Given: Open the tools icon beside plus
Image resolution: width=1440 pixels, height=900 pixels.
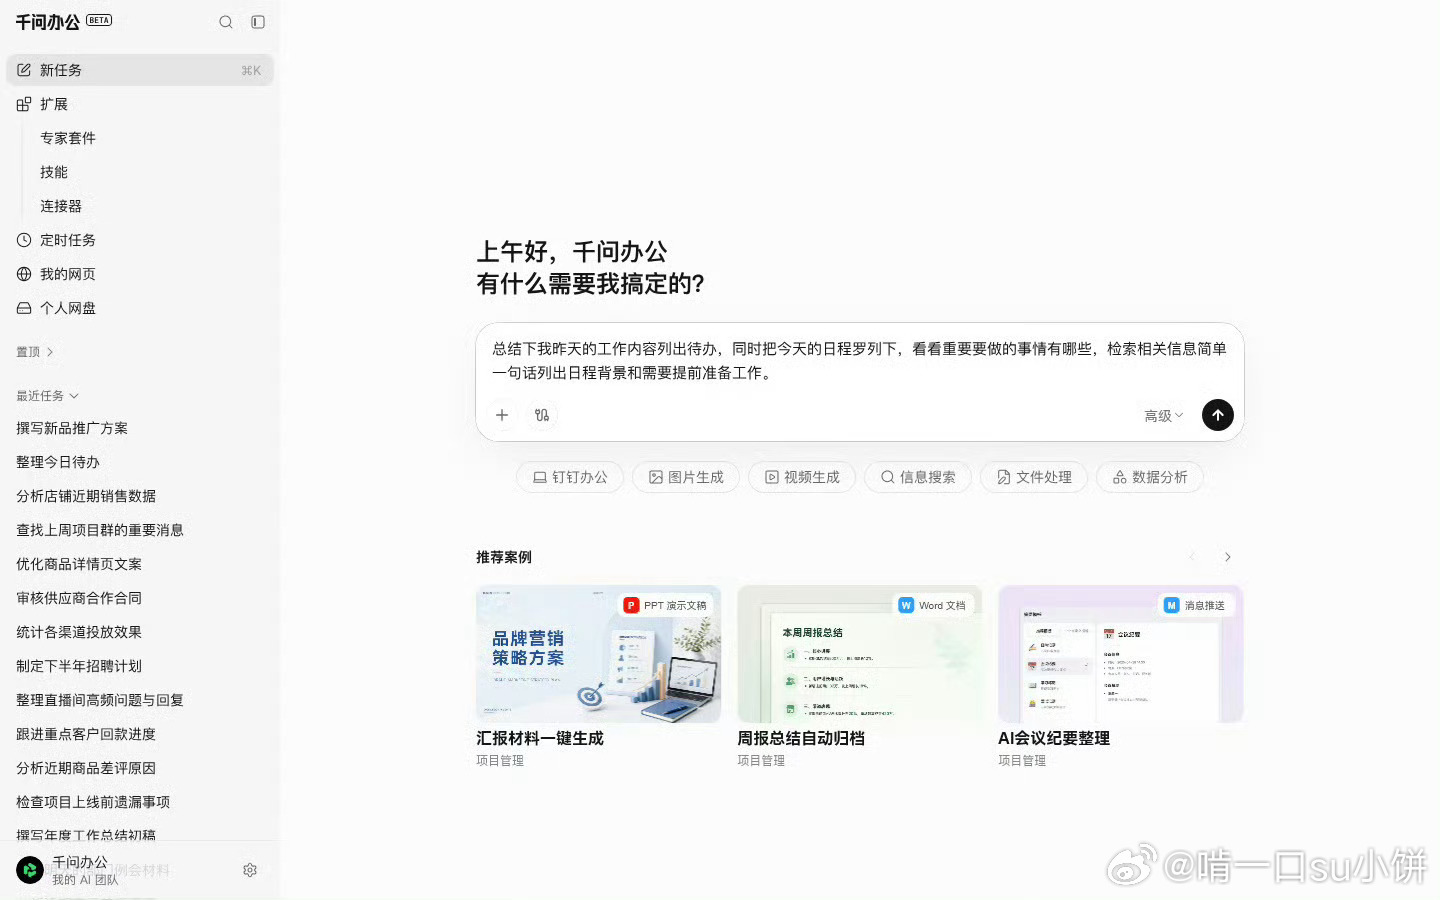Looking at the screenshot, I should pyautogui.click(x=542, y=415).
